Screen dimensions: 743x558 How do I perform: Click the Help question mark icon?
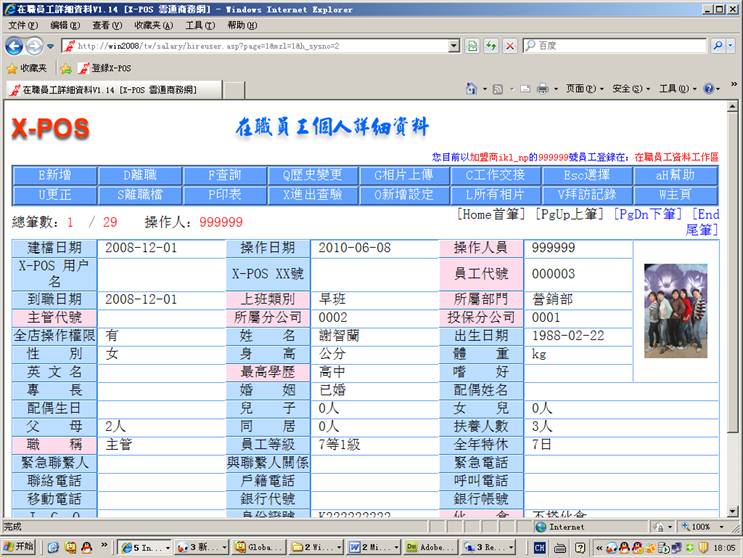click(x=707, y=89)
